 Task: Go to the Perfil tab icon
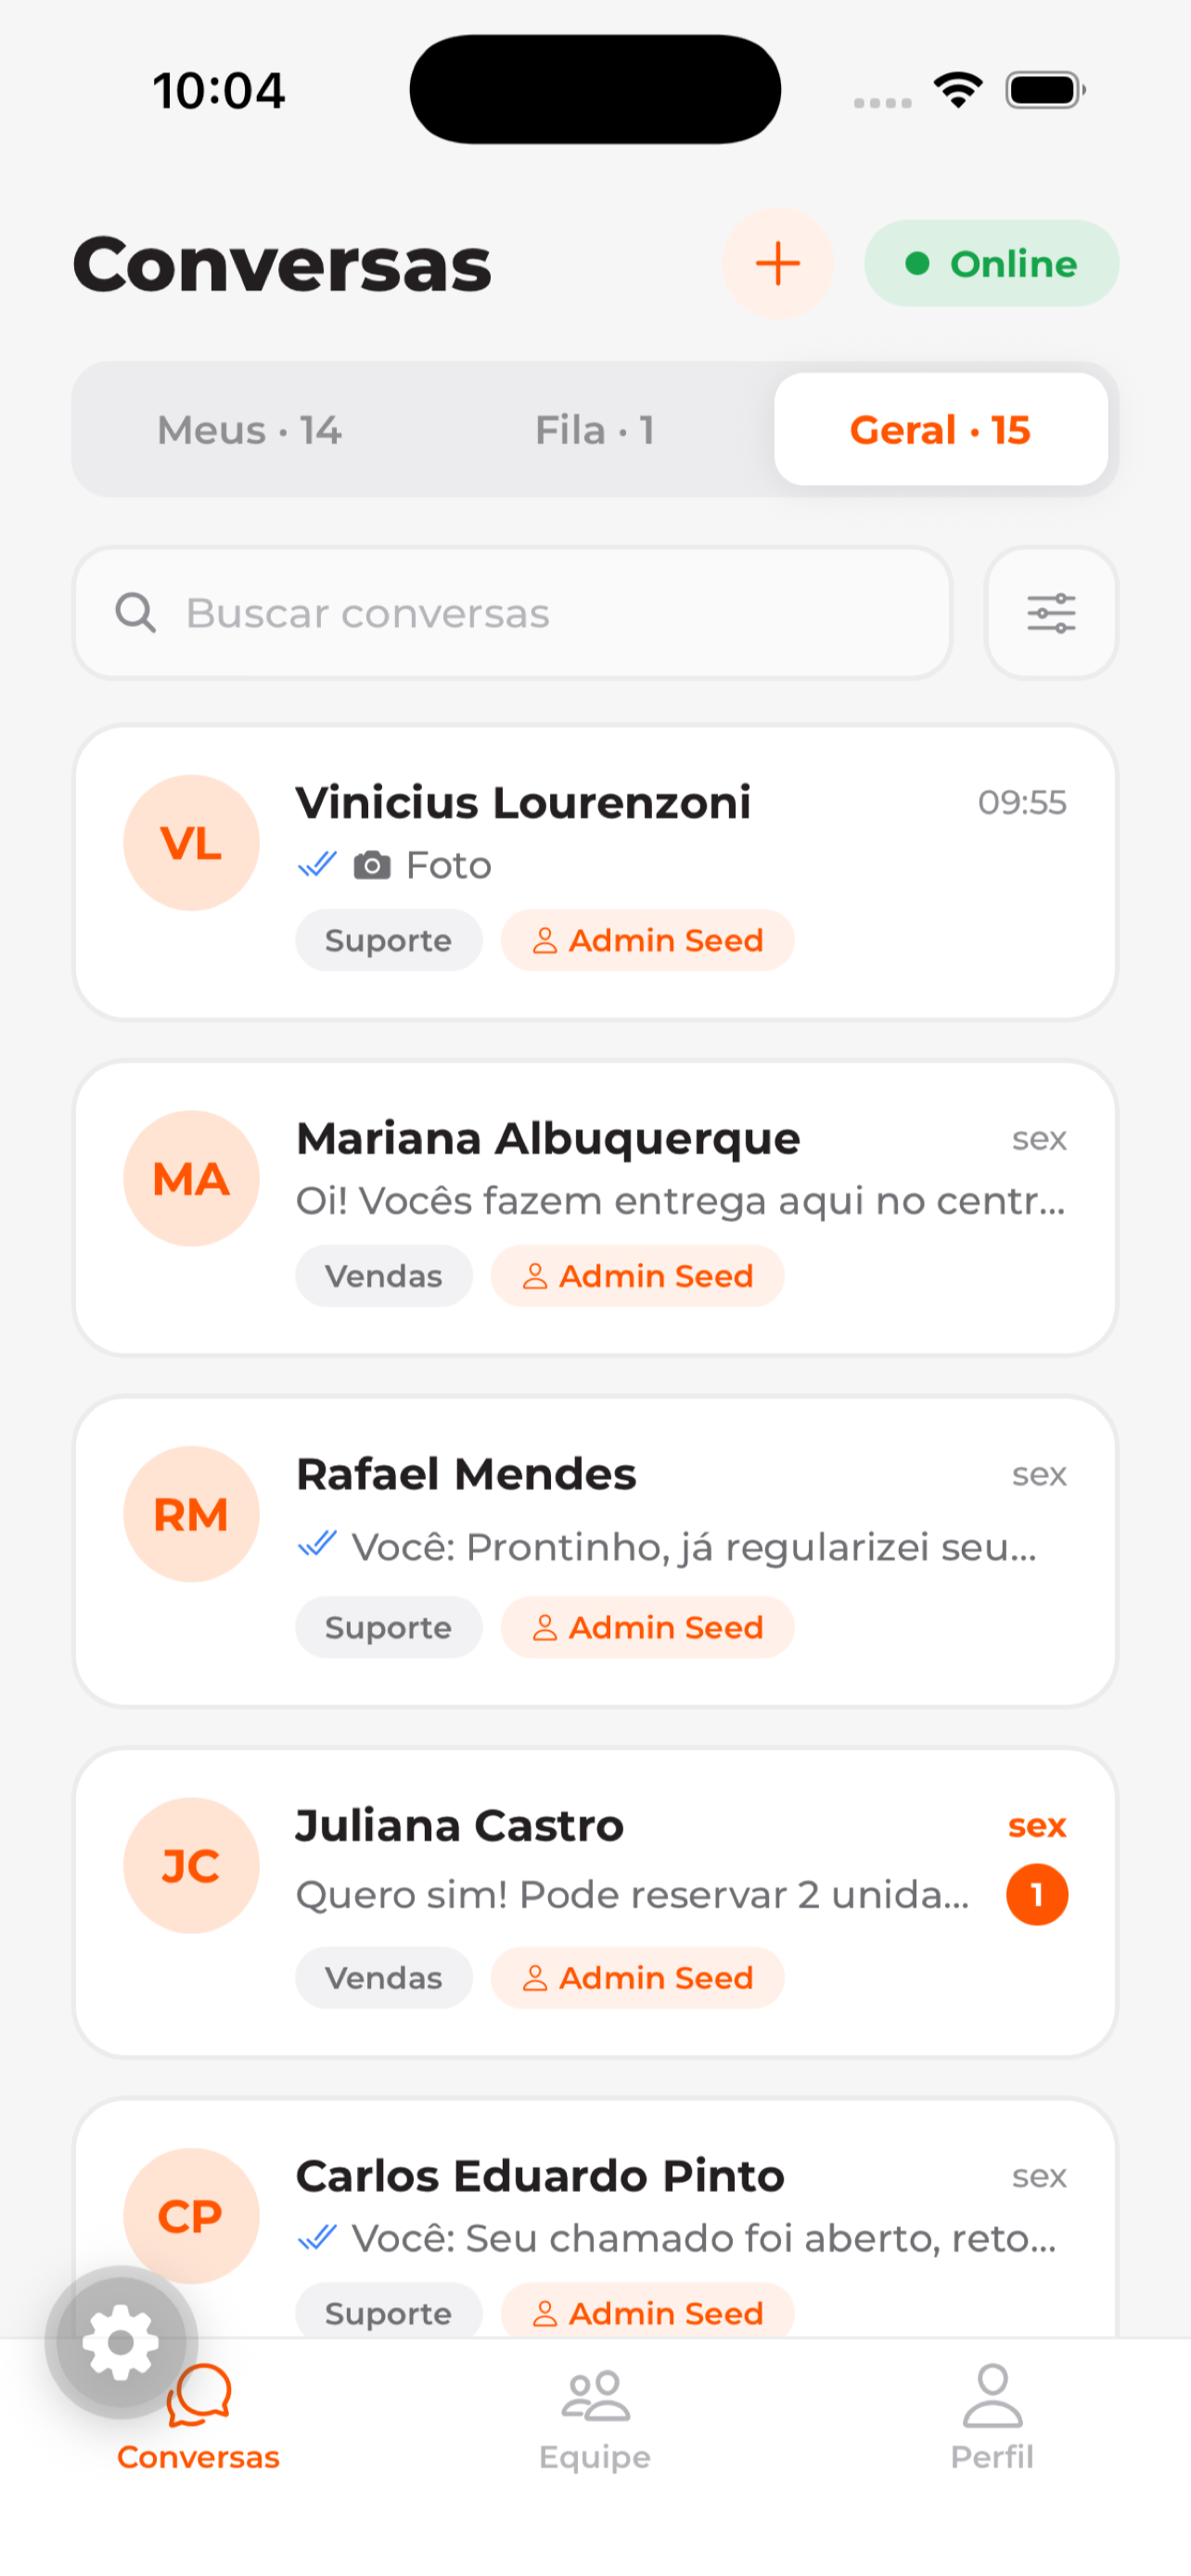[992, 2395]
